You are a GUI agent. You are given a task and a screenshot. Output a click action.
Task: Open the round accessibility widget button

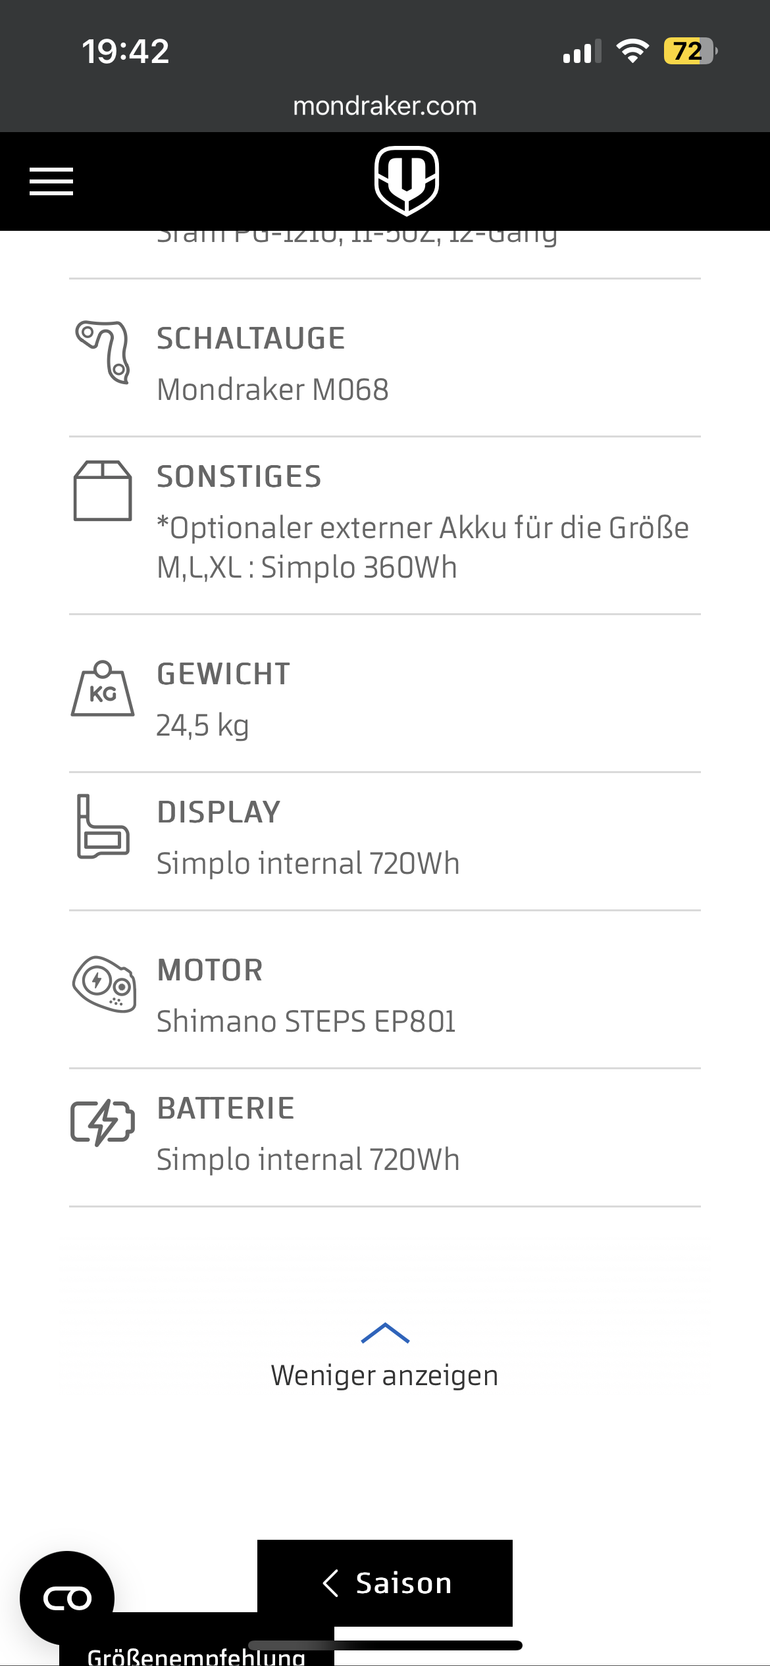67,1598
